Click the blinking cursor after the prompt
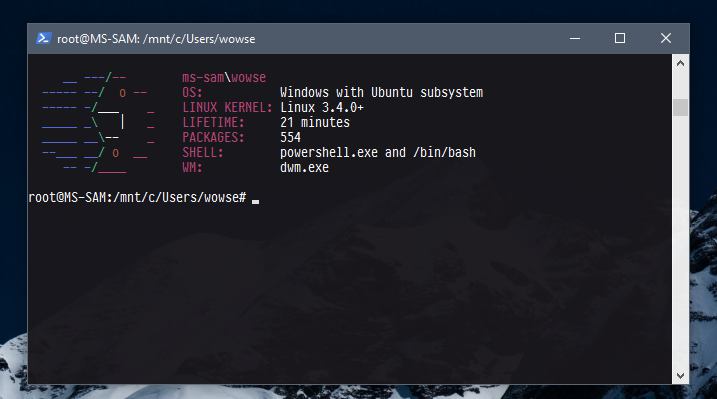The width and height of the screenshot is (717, 399). point(256,202)
